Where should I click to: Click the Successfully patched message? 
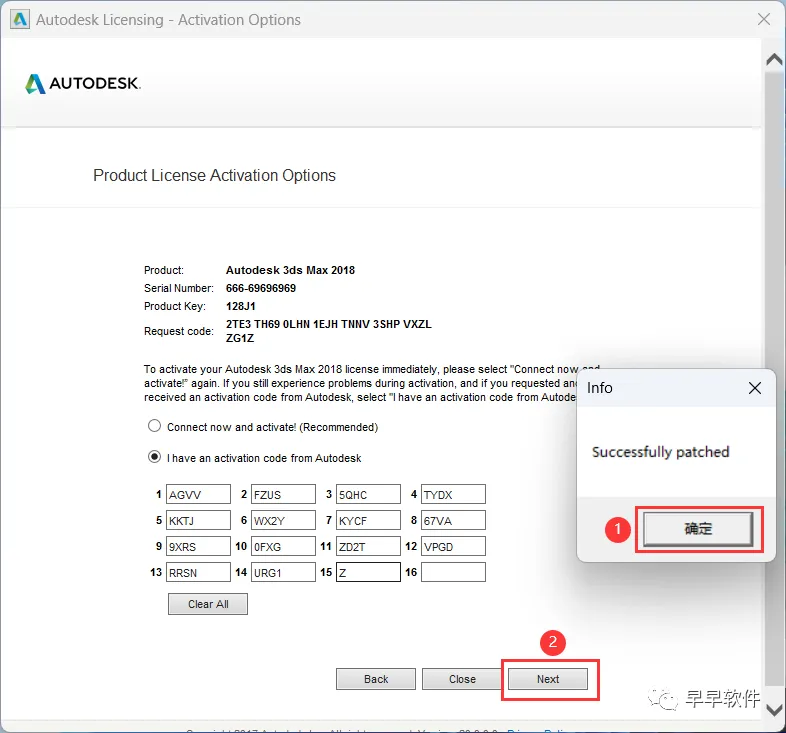point(661,452)
